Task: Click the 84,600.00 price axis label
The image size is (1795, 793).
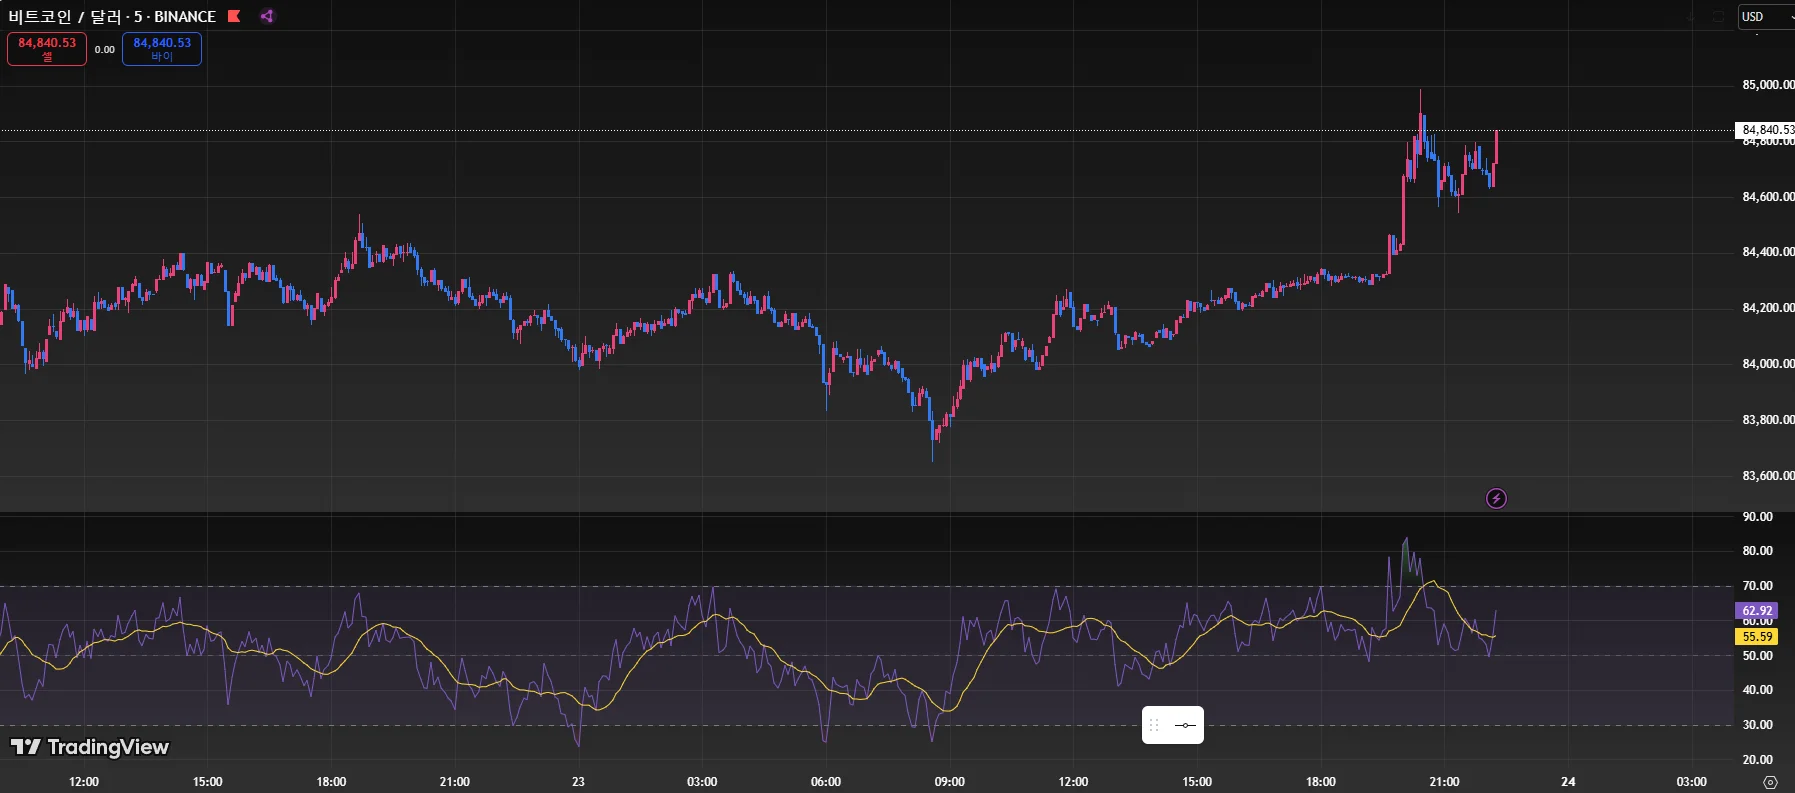Action: coord(1768,197)
